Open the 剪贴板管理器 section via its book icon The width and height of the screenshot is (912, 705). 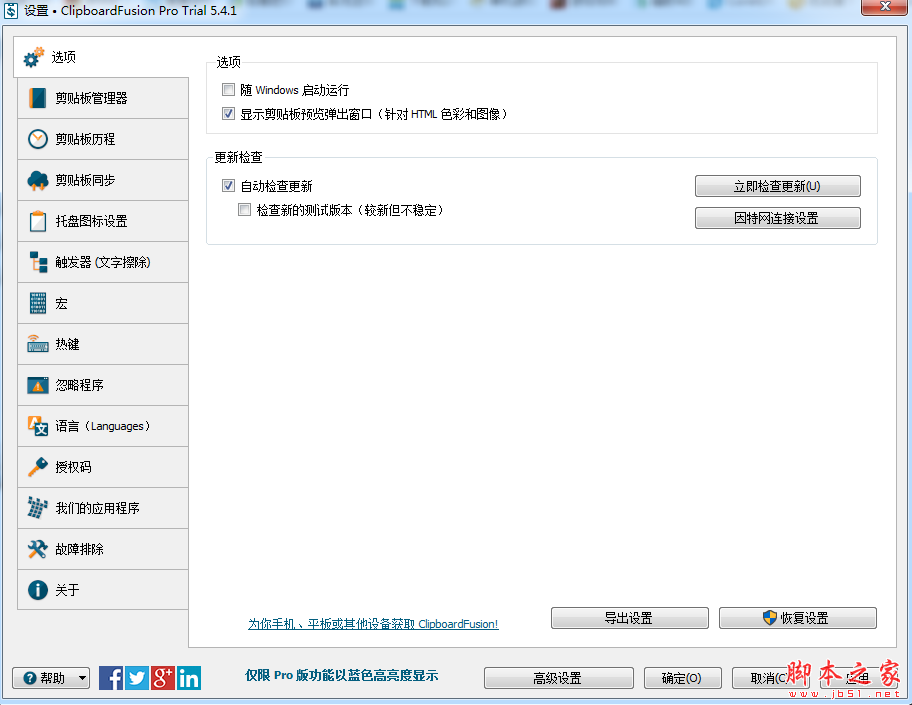click(x=38, y=98)
